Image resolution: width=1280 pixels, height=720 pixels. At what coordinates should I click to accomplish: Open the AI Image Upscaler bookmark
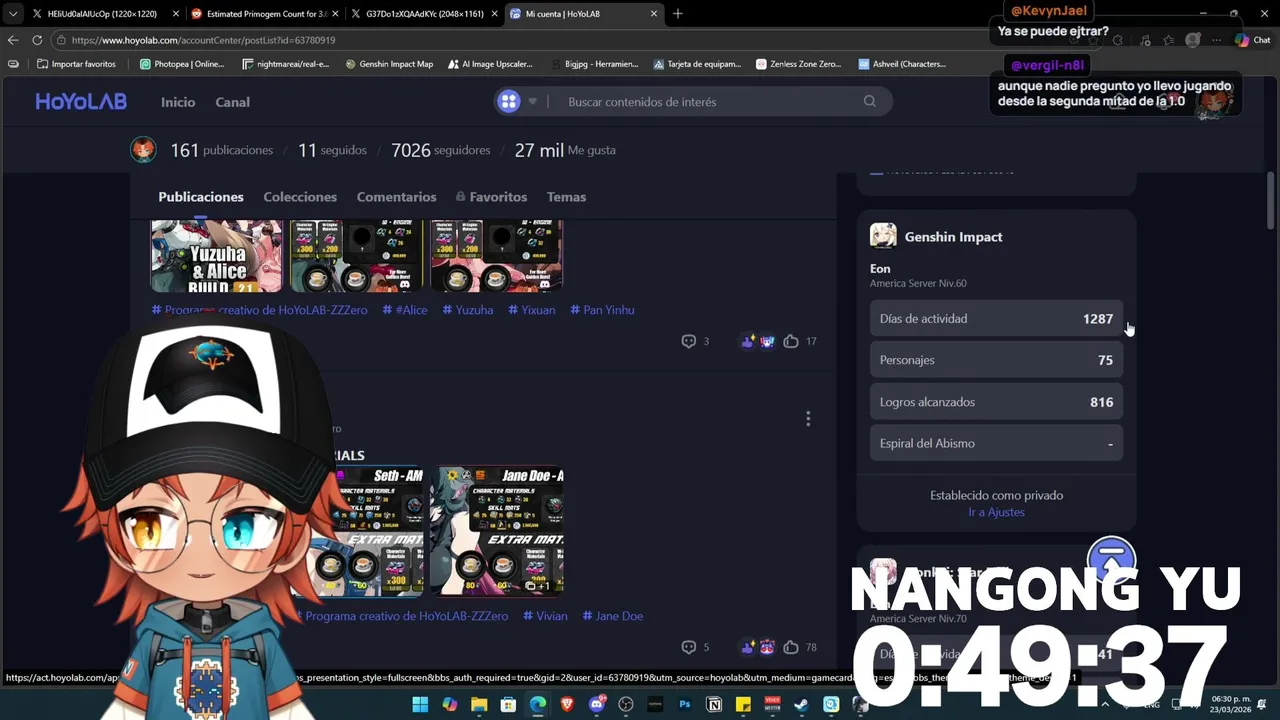(490, 64)
